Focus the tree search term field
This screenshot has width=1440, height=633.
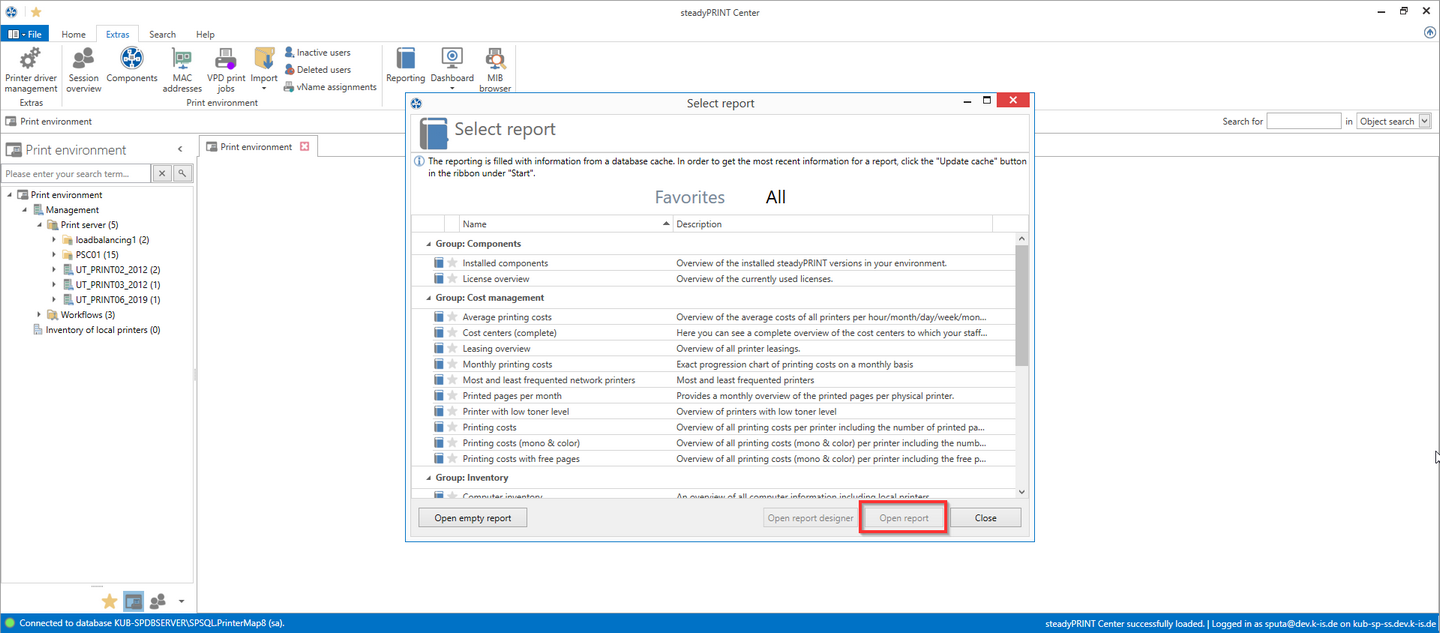pyautogui.click(x=77, y=174)
